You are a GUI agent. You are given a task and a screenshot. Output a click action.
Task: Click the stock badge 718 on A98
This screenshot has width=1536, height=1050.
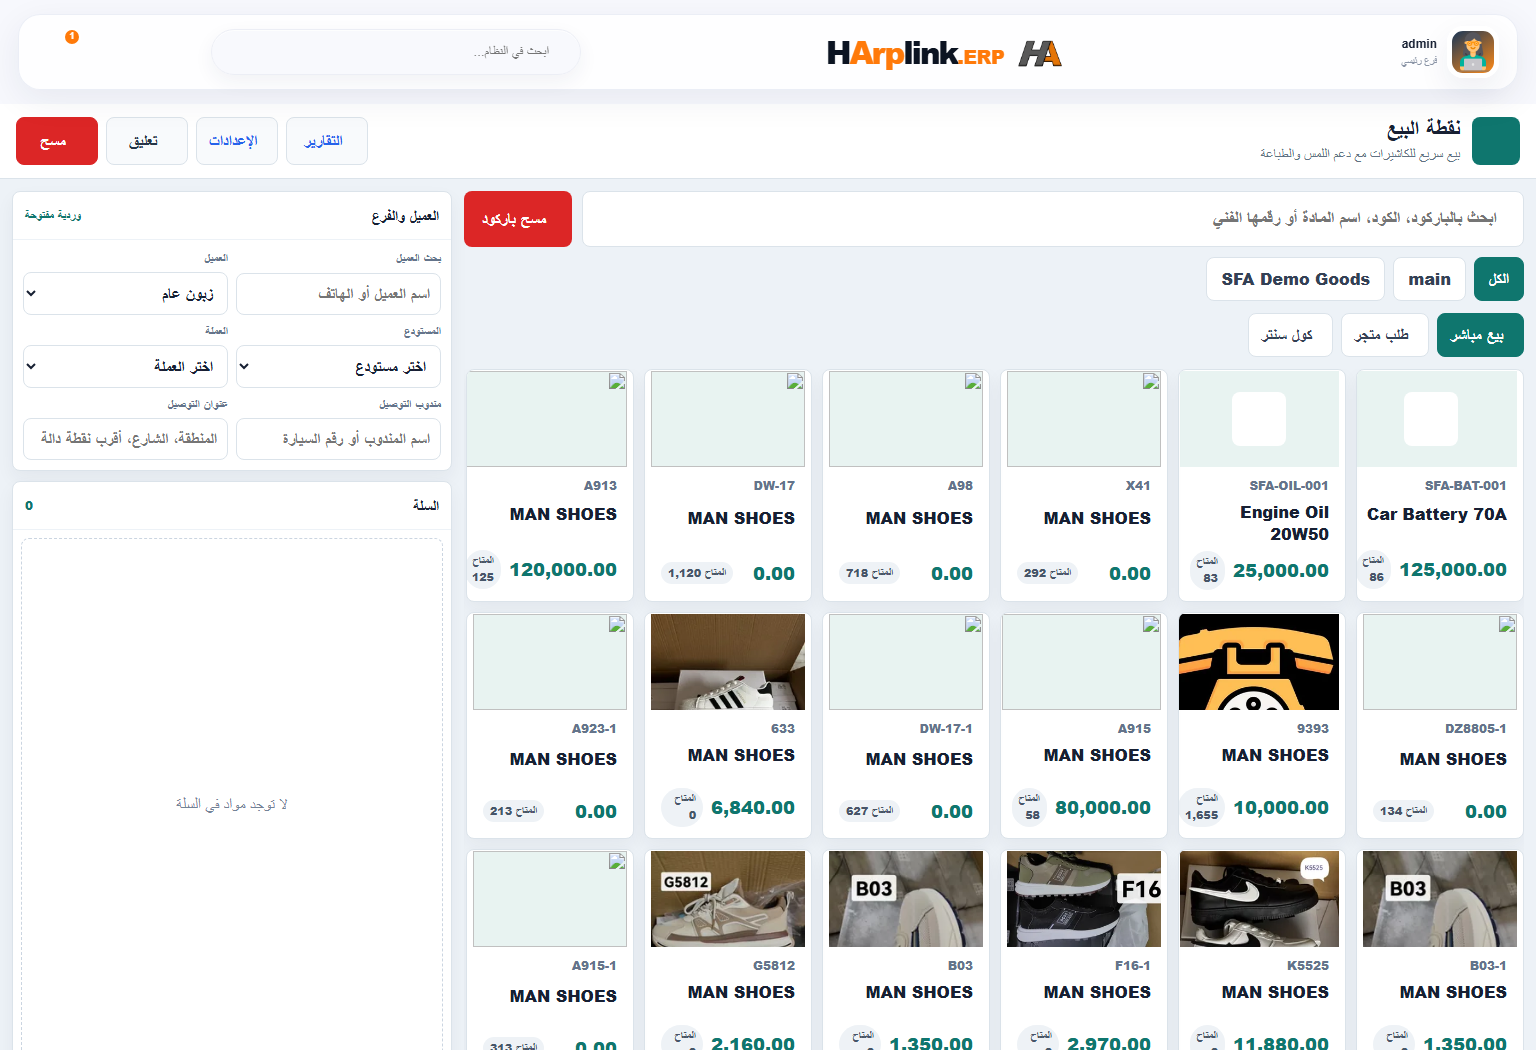(870, 573)
